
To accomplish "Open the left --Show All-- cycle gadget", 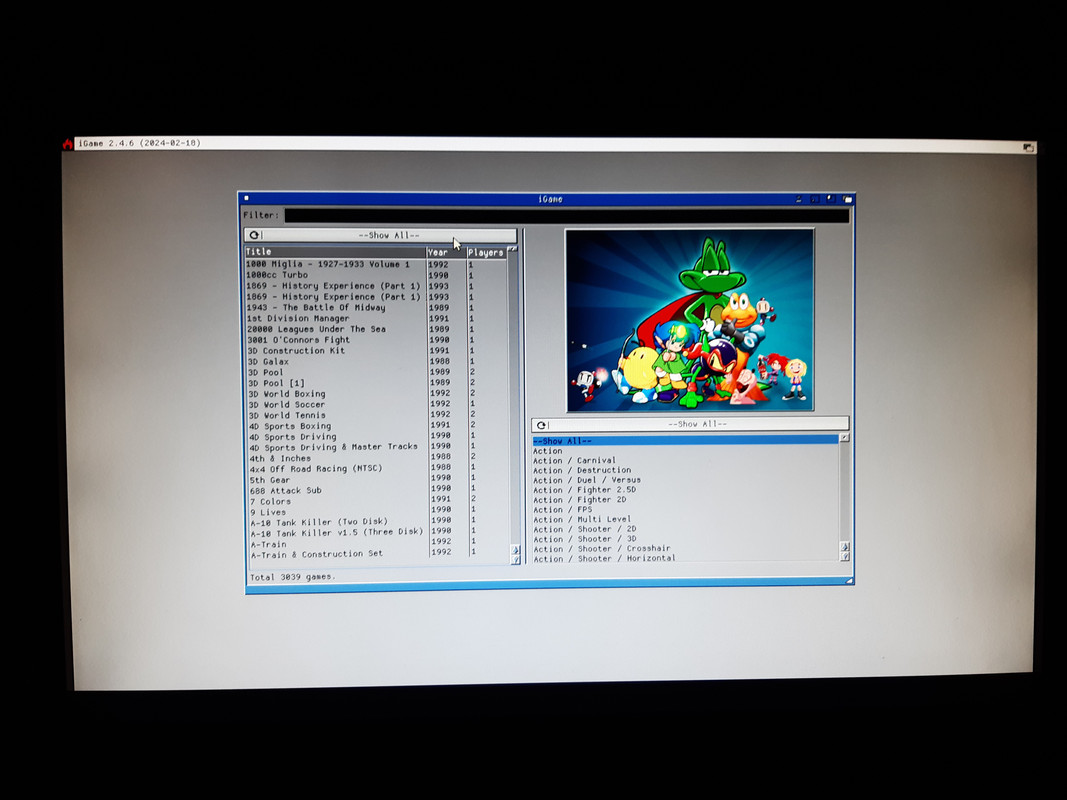I will (380, 235).
